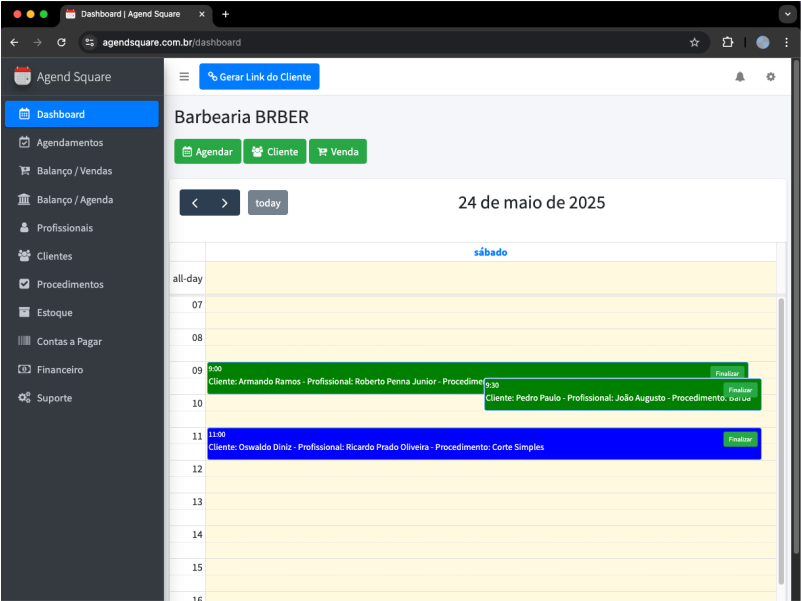Jump to today's date
This screenshot has height=601, width=801.
267,202
